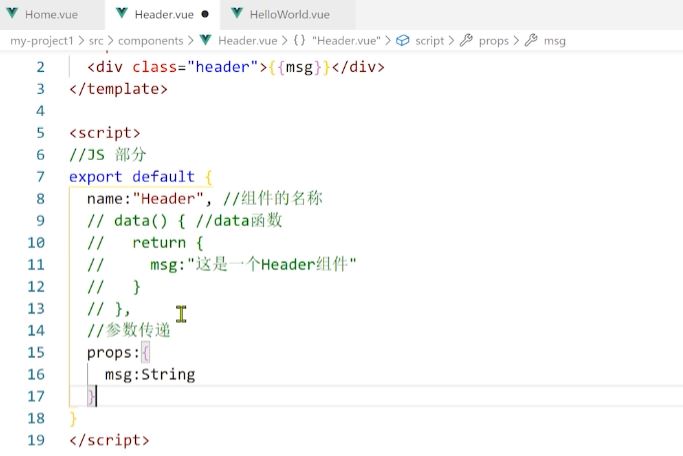683x456 pixels.
Task: Open the HelloWorld.vue tab
Action: coord(288,15)
